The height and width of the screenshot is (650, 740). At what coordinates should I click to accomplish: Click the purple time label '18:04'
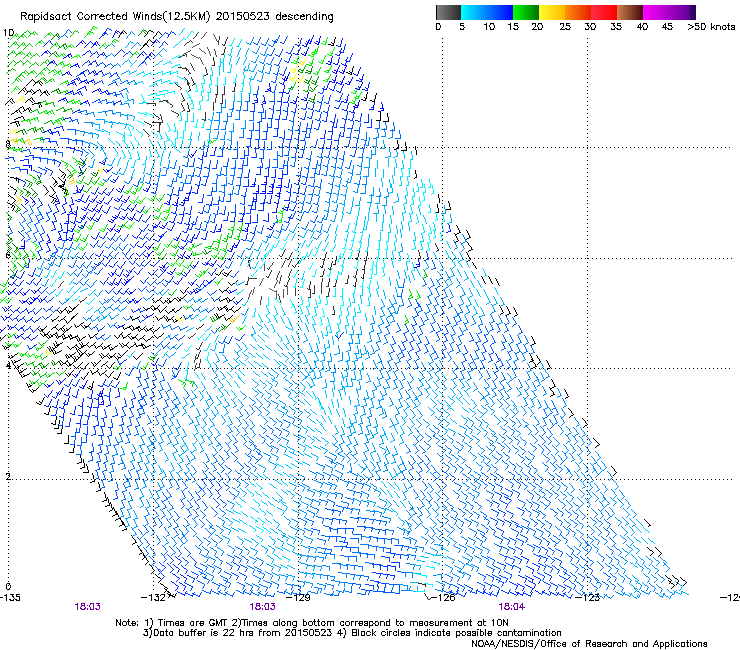point(512,607)
